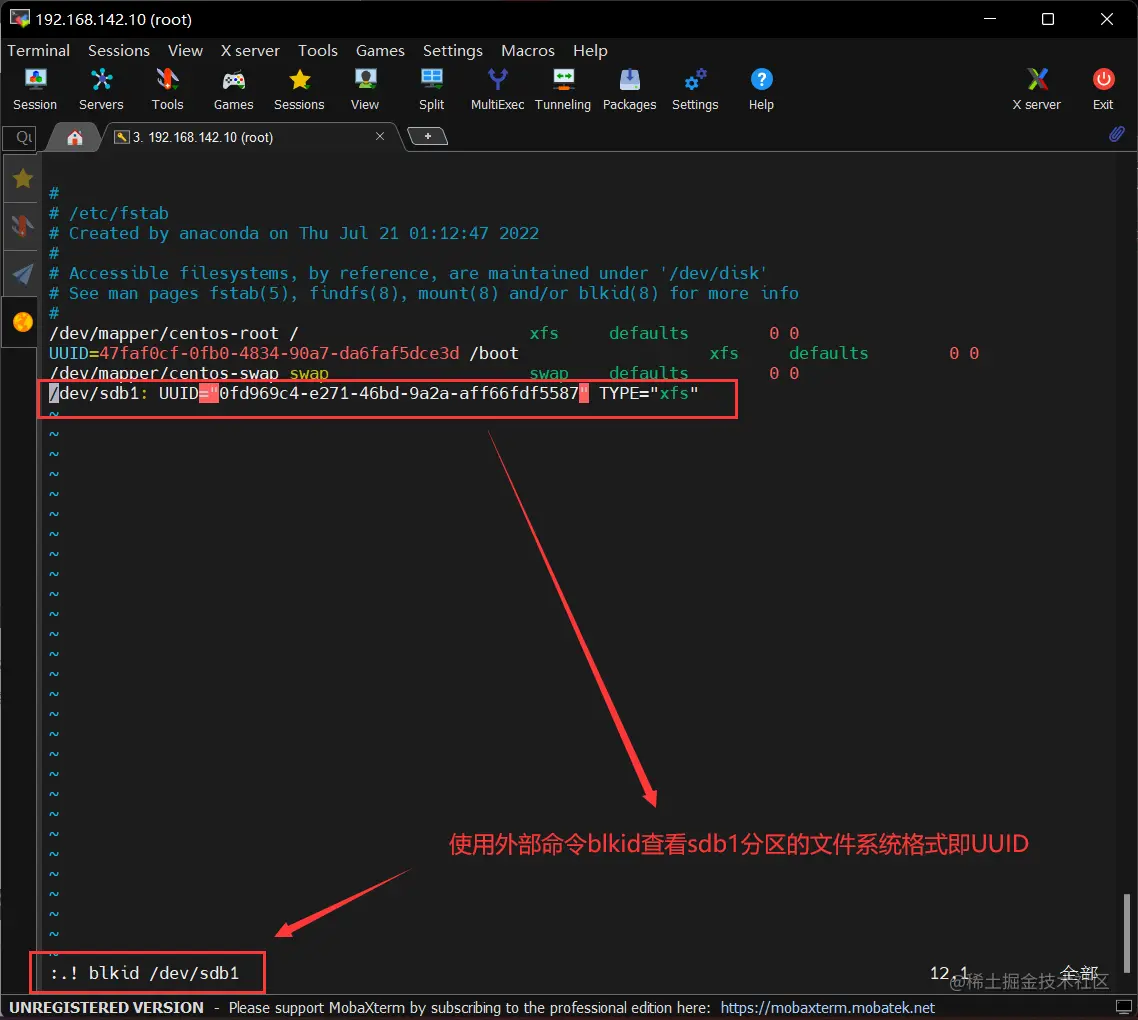The image size is (1138, 1020).
Task: Open the X server menu
Action: [x=250, y=51]
